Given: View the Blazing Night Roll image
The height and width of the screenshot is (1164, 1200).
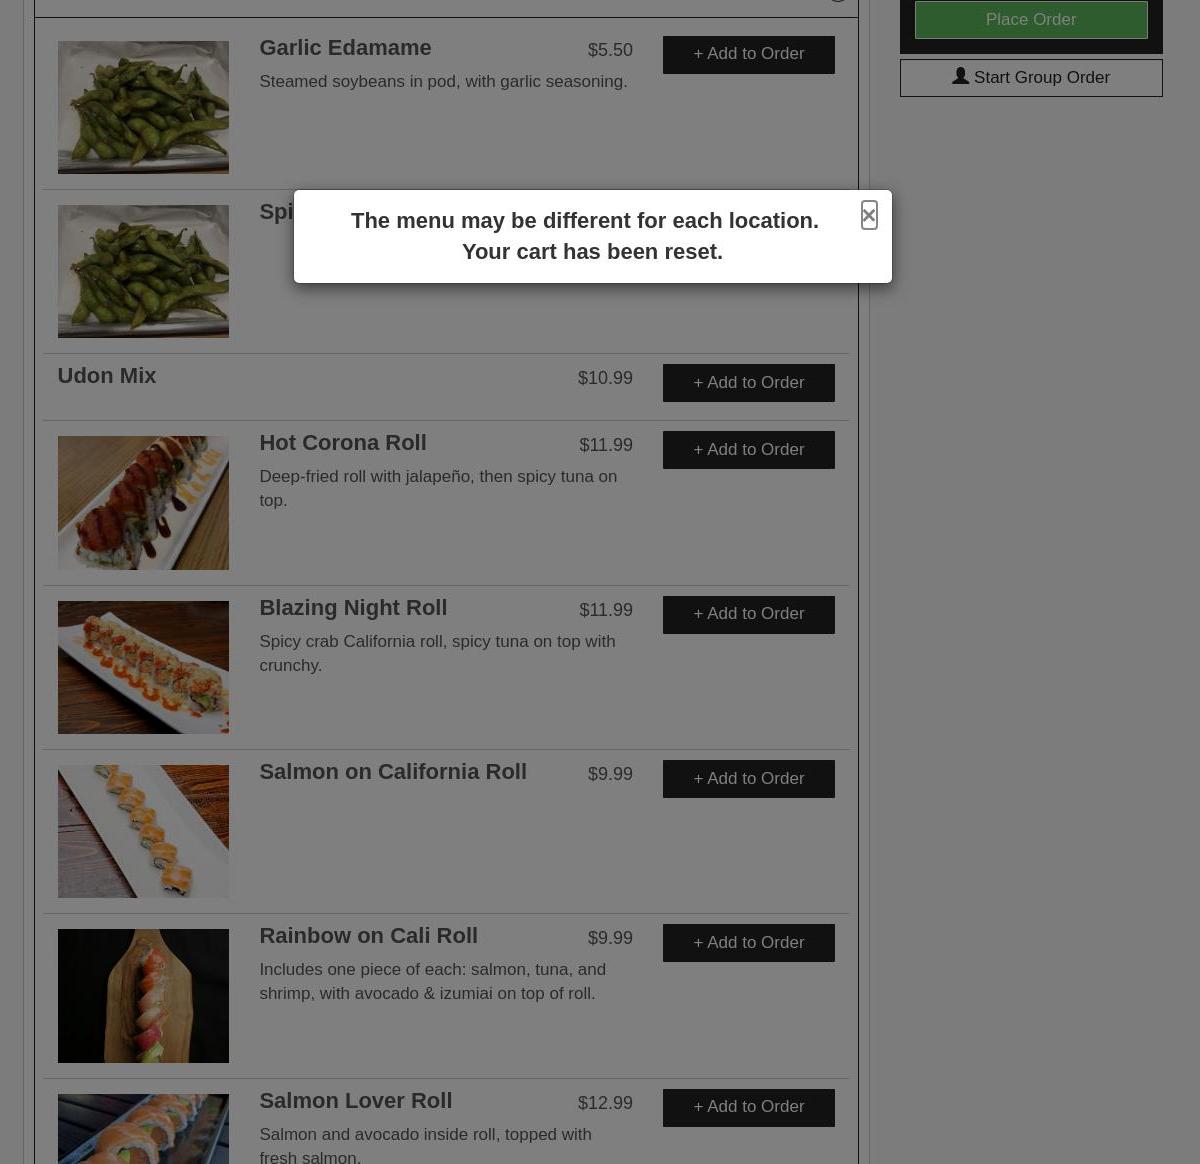Looking at the screenshot, I should (x=143, y=667).
